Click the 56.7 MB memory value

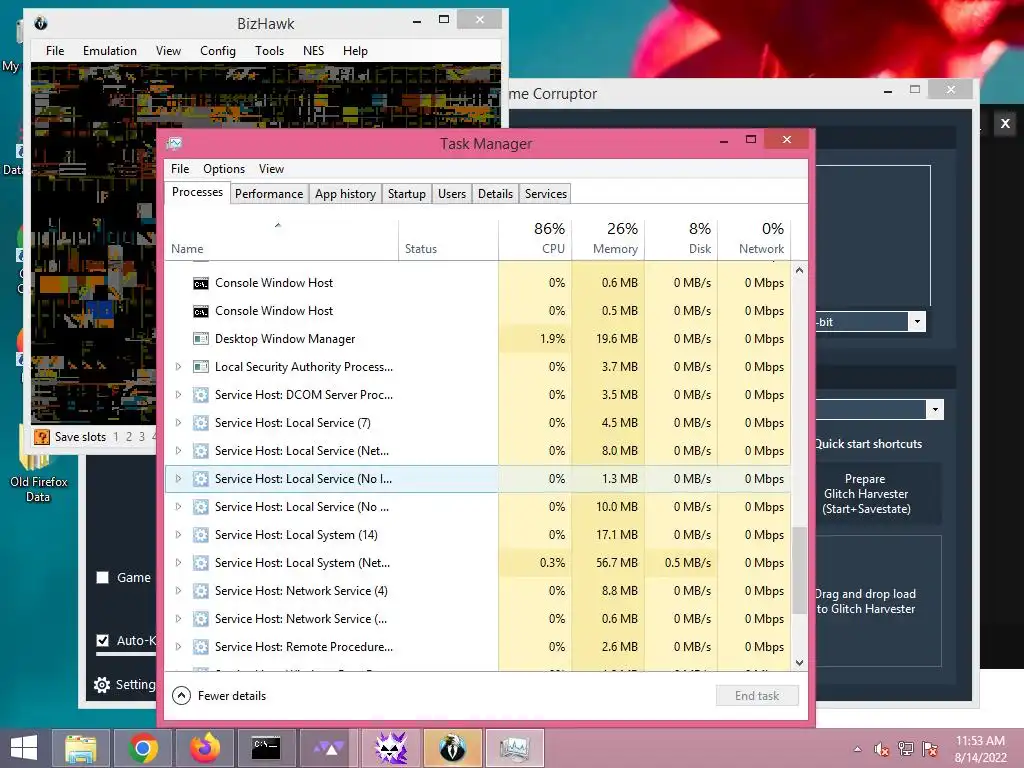tap(616, 563)
